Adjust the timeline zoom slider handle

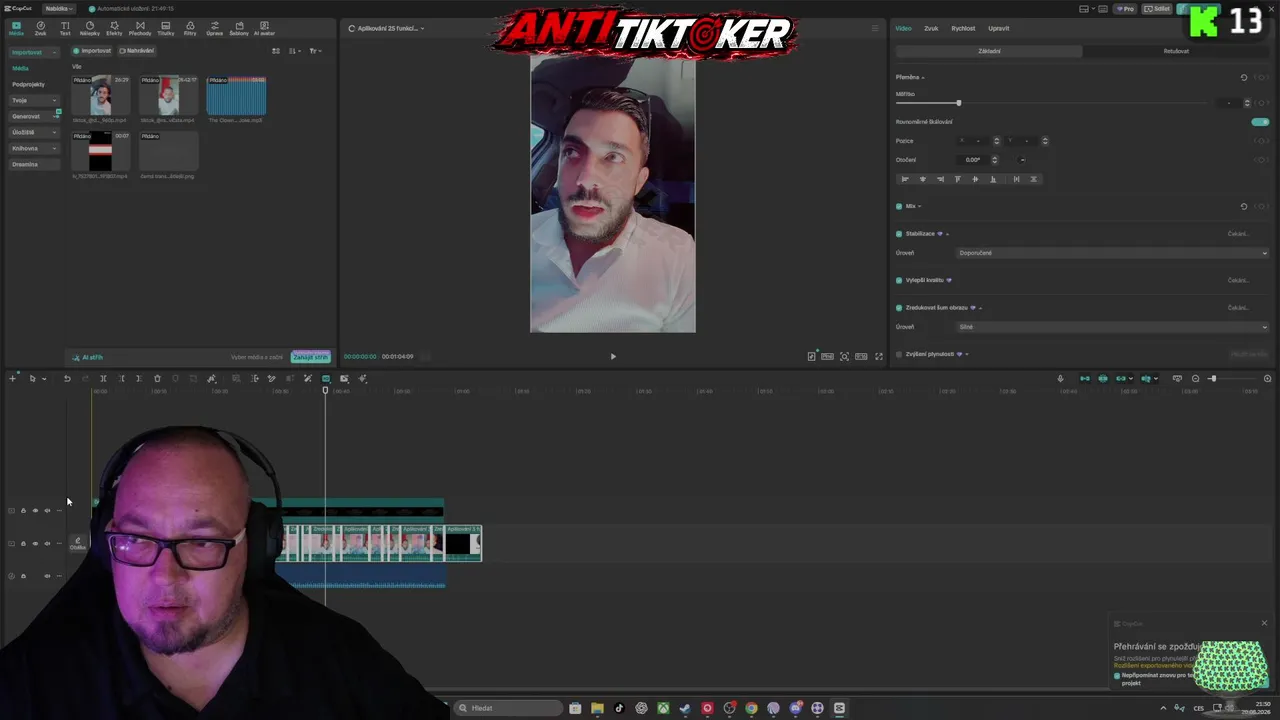tap(1213, 379)
